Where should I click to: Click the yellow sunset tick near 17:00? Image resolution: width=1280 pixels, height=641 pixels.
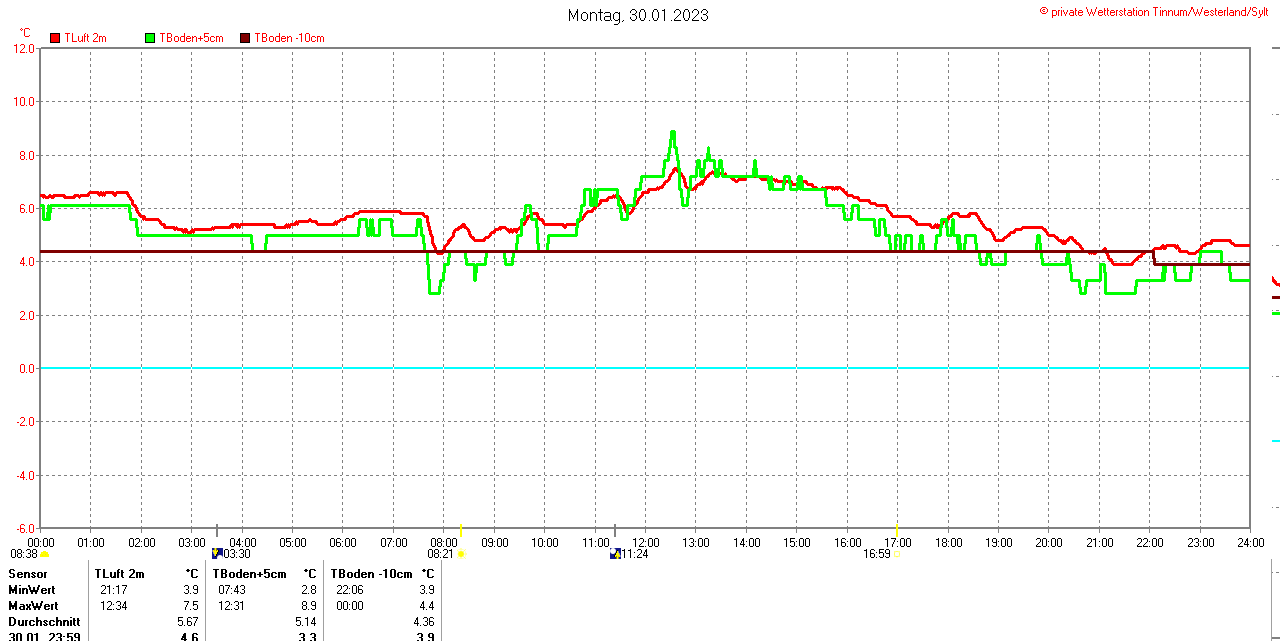(896, 529)
